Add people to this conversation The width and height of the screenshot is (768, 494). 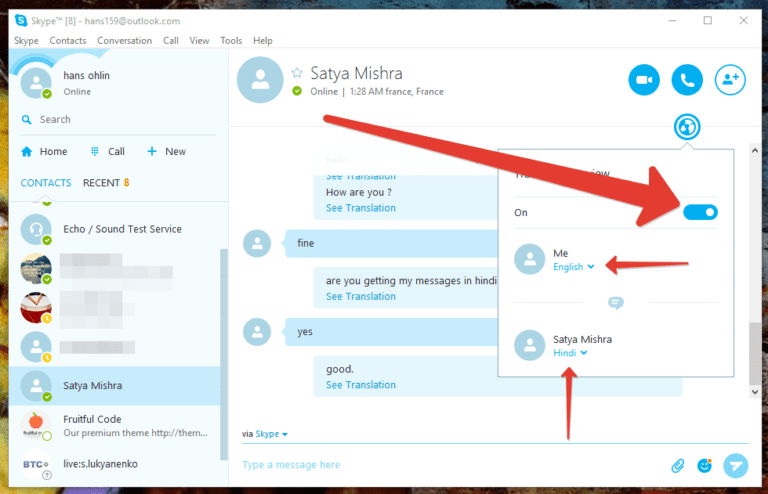tap(730, 79)
